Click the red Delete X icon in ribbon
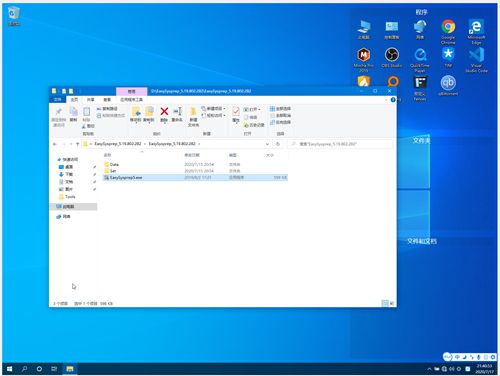 coord(164,111)
